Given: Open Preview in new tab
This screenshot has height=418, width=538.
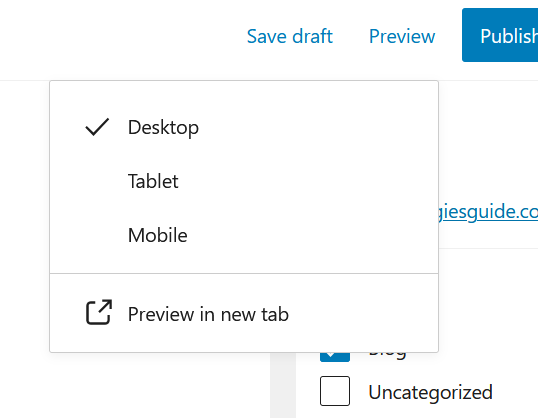Looking at the screenshot, I should [x=244, y=314].
